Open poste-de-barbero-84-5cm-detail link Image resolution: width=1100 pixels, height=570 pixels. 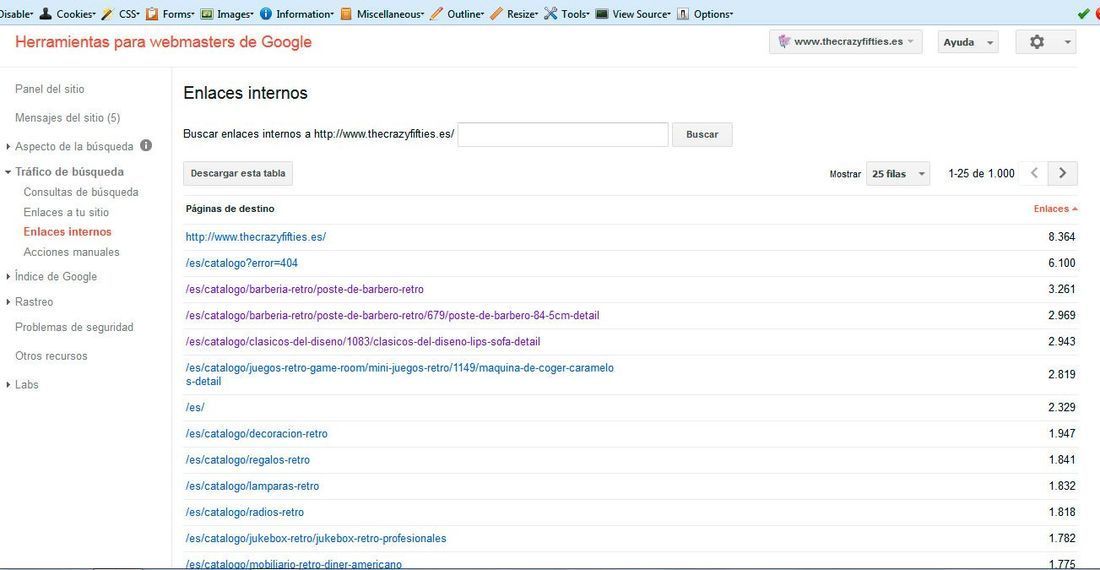click(x=392, y=315)
